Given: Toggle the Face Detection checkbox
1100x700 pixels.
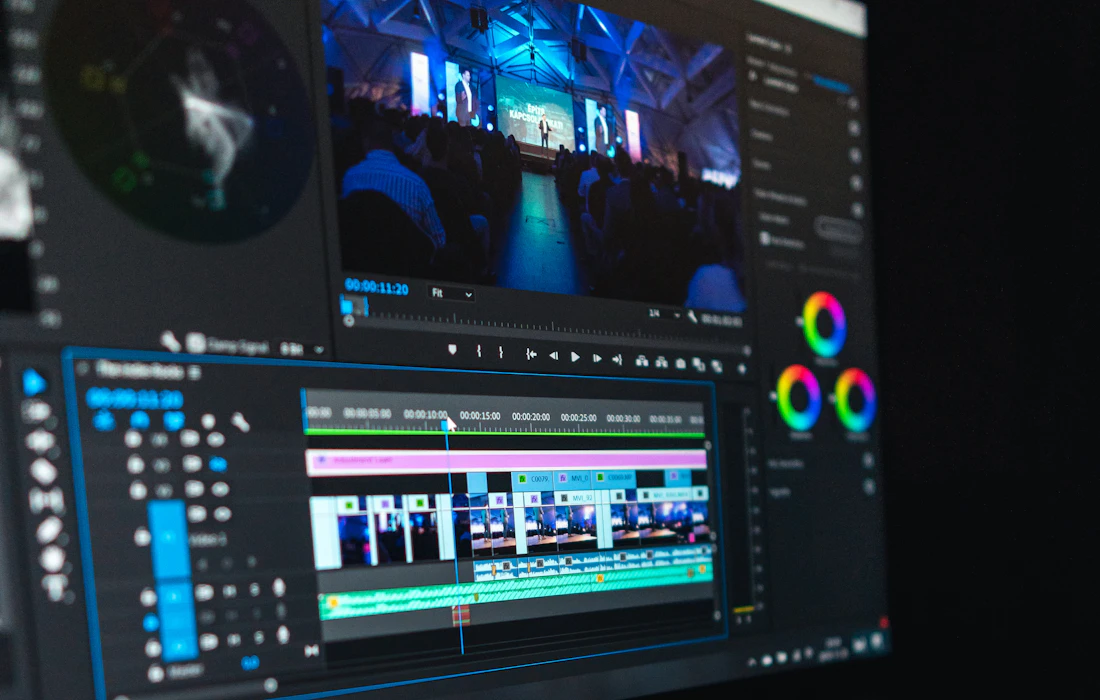Looking at the screenshot, I should point(765,239).
